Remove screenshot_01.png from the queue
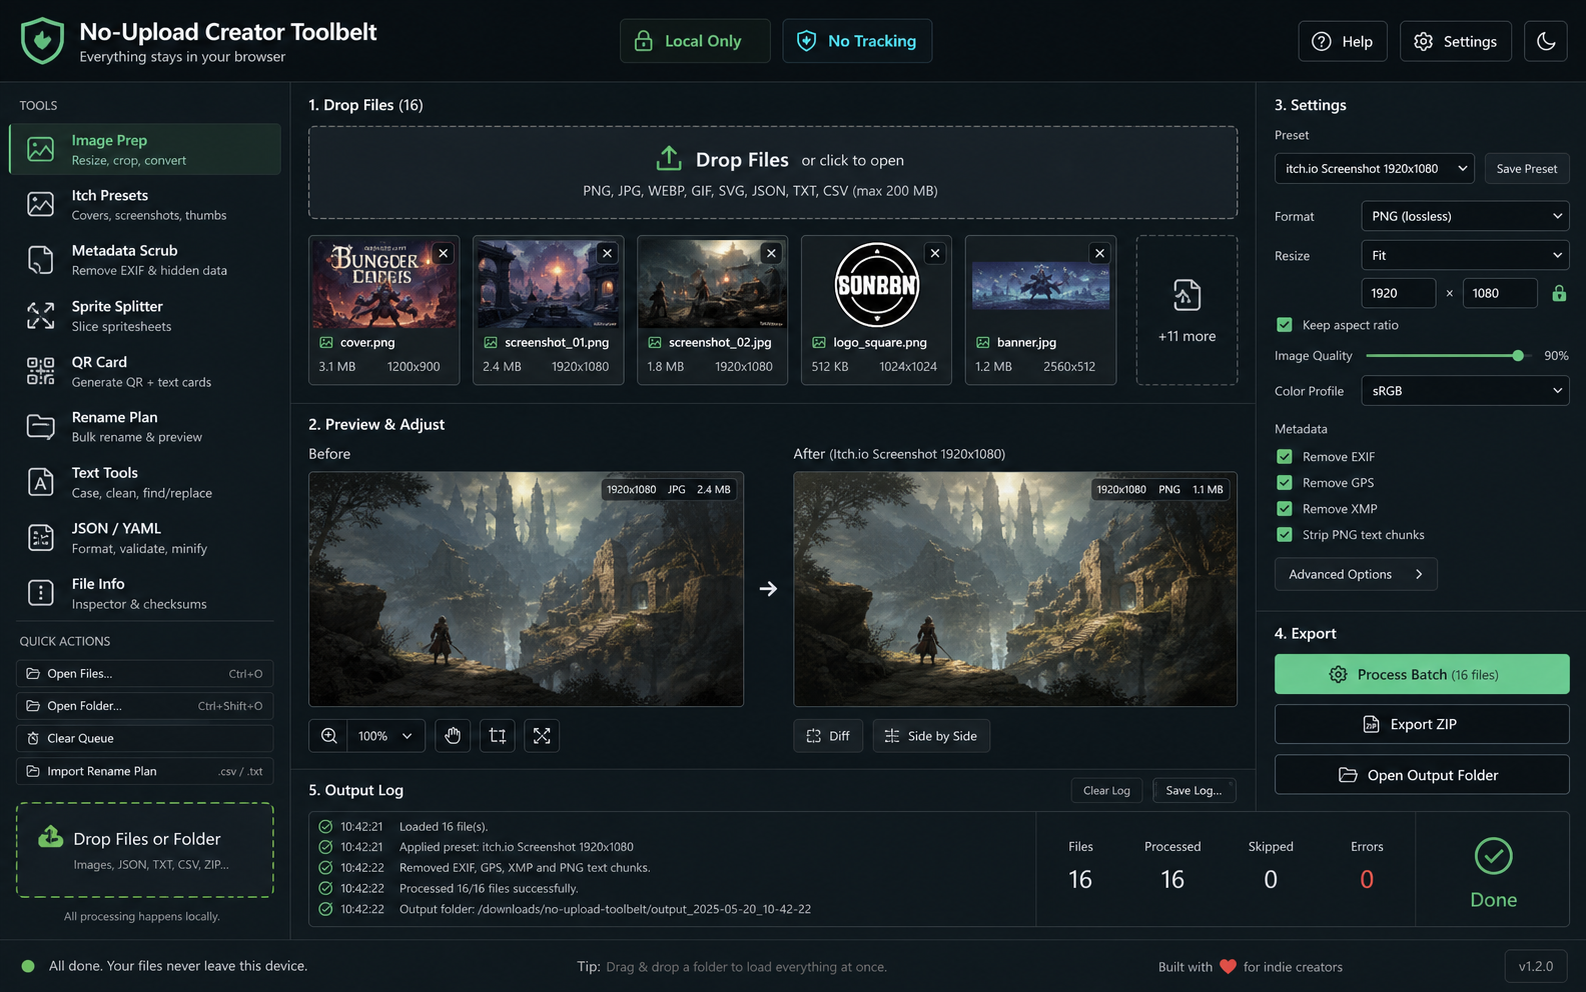The image size is (1586, 992). [607, 253]
